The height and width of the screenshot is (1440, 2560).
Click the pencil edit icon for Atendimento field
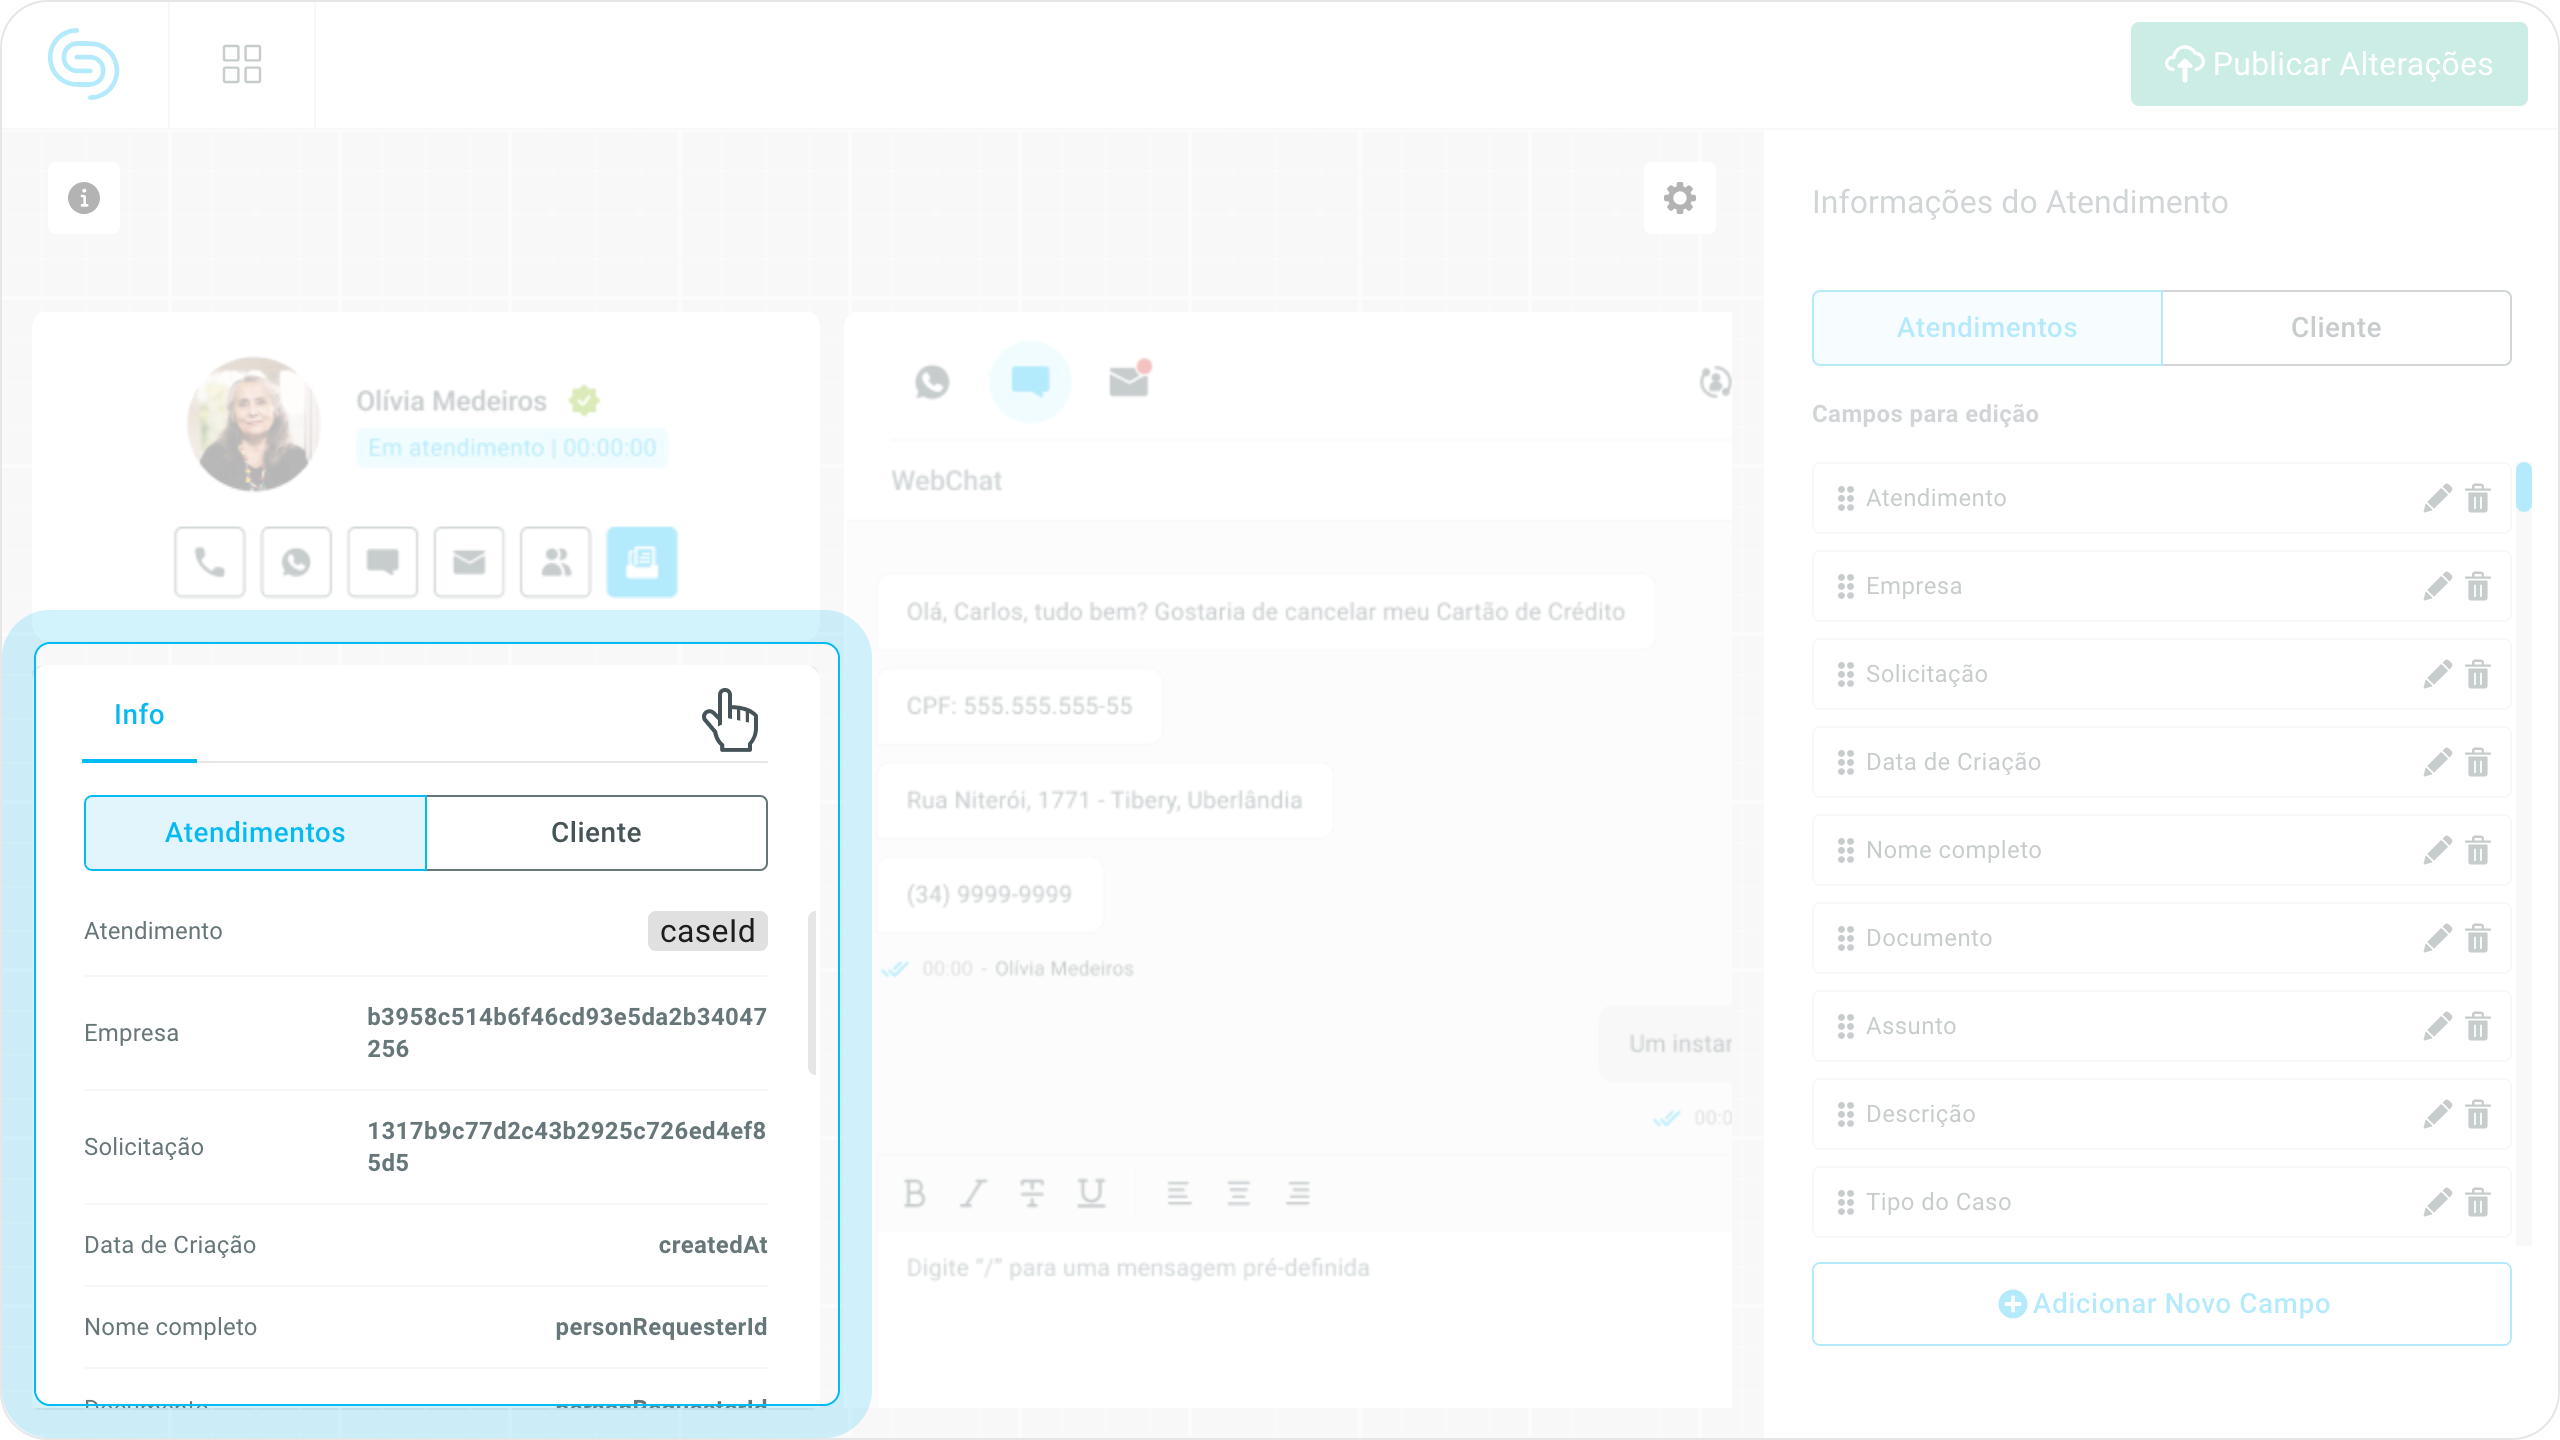[x=2437, y=498]
